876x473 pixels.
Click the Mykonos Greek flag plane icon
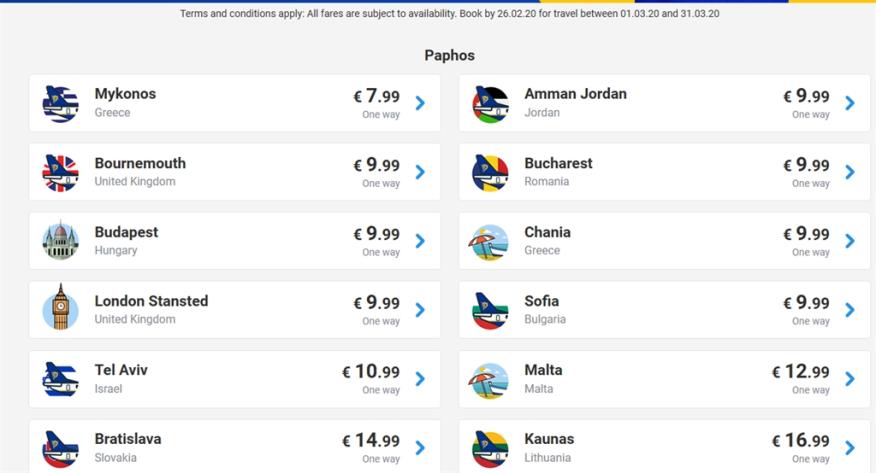[x=60, y=103]
